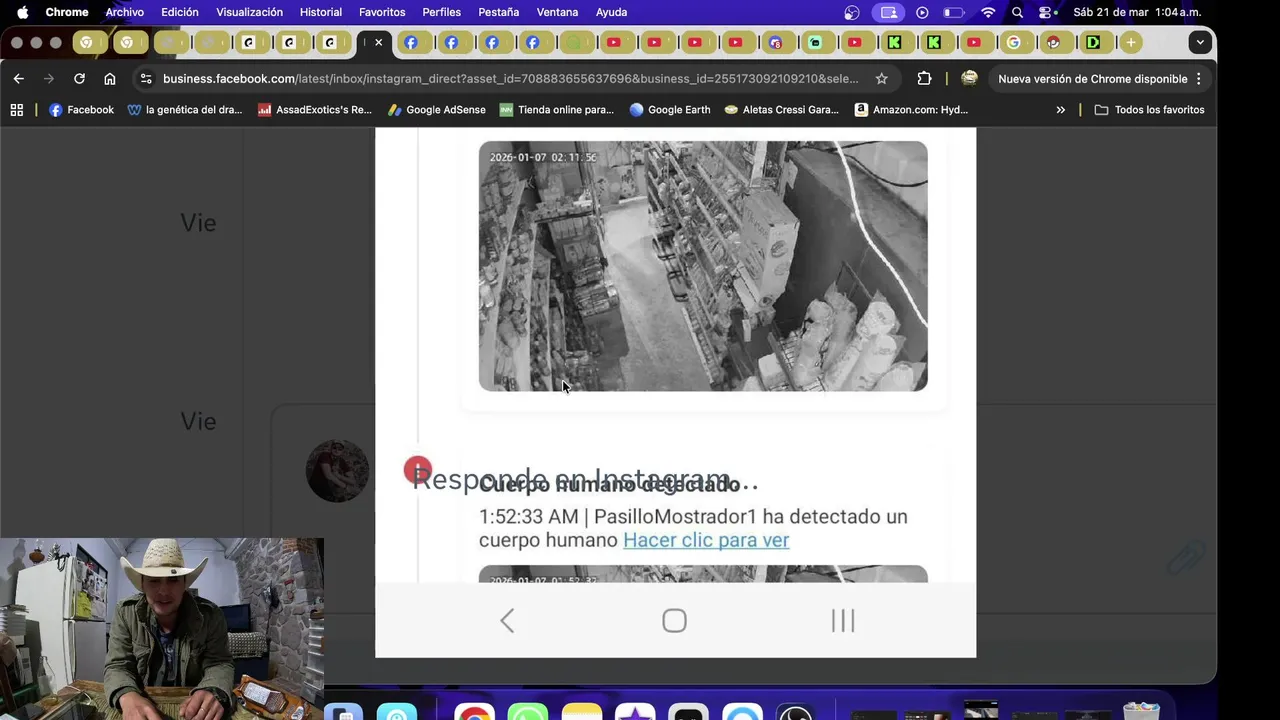Open WhatsApp from the Dock

point(527,712)
